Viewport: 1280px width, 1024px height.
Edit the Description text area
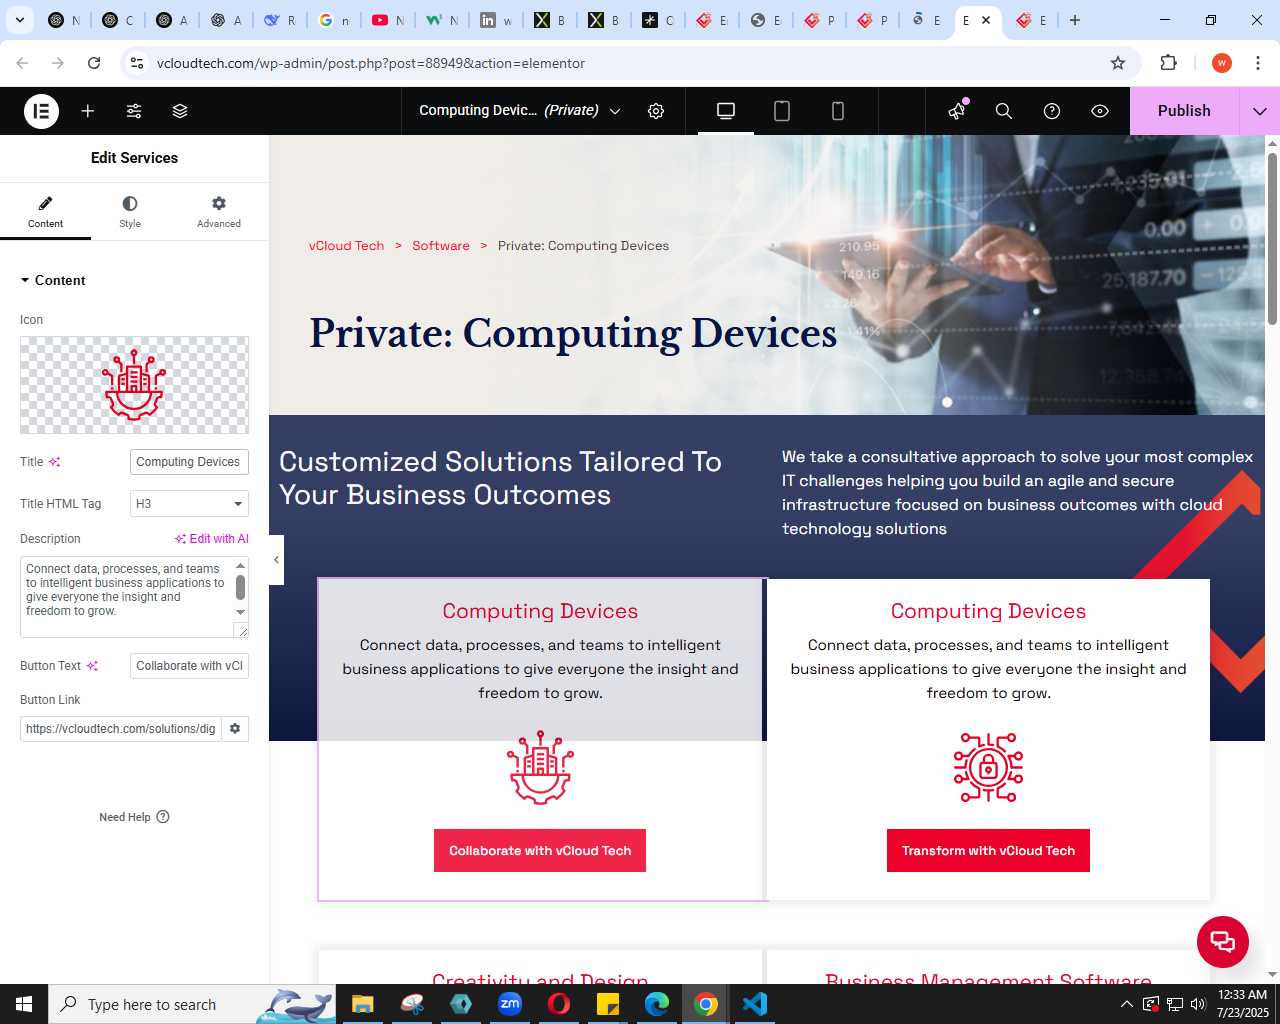tap(126, 597)
